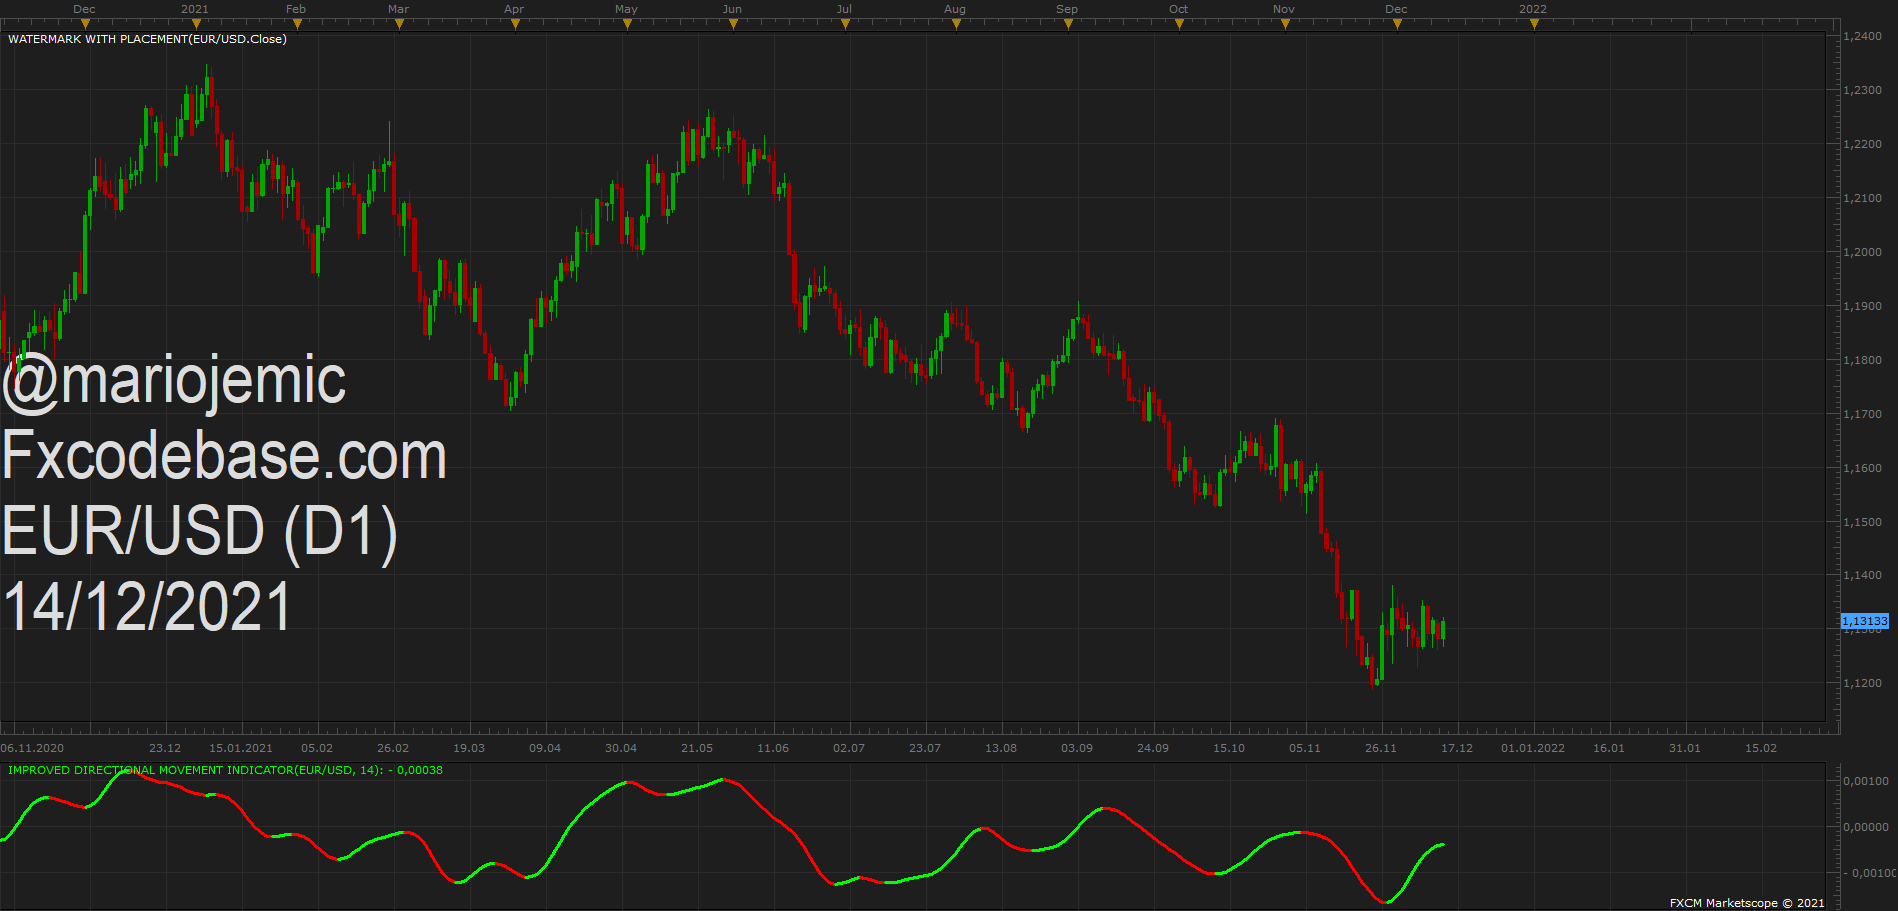This screenshot has height=911, width=1898.
Task: Click the 23.07 date axis label
Action: (925, 748)
